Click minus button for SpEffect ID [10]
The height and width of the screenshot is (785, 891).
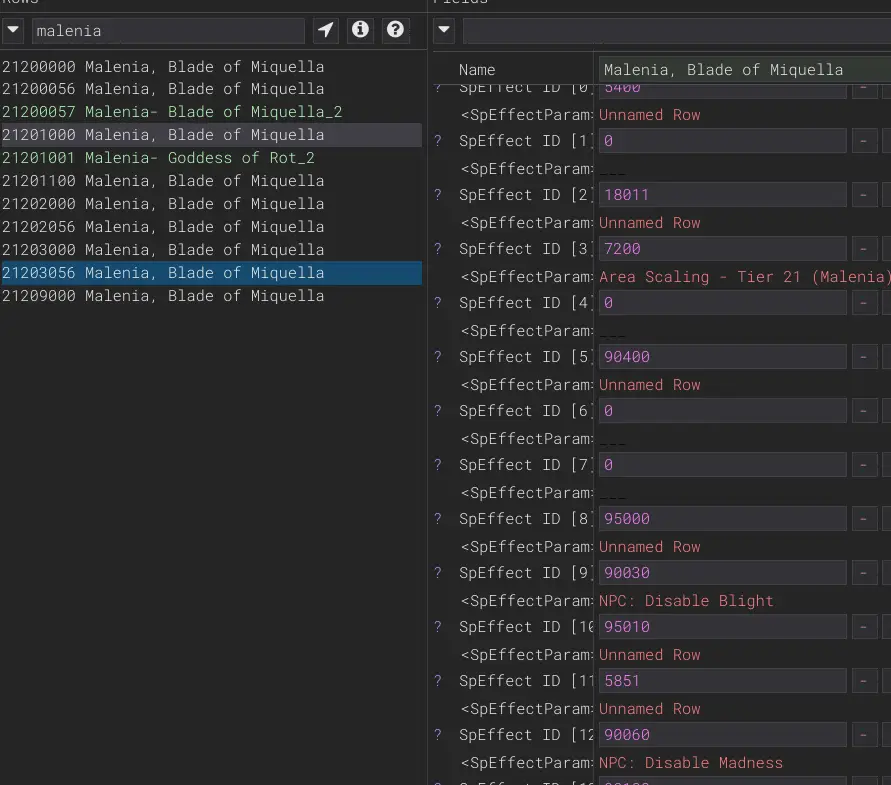(864, 627)
